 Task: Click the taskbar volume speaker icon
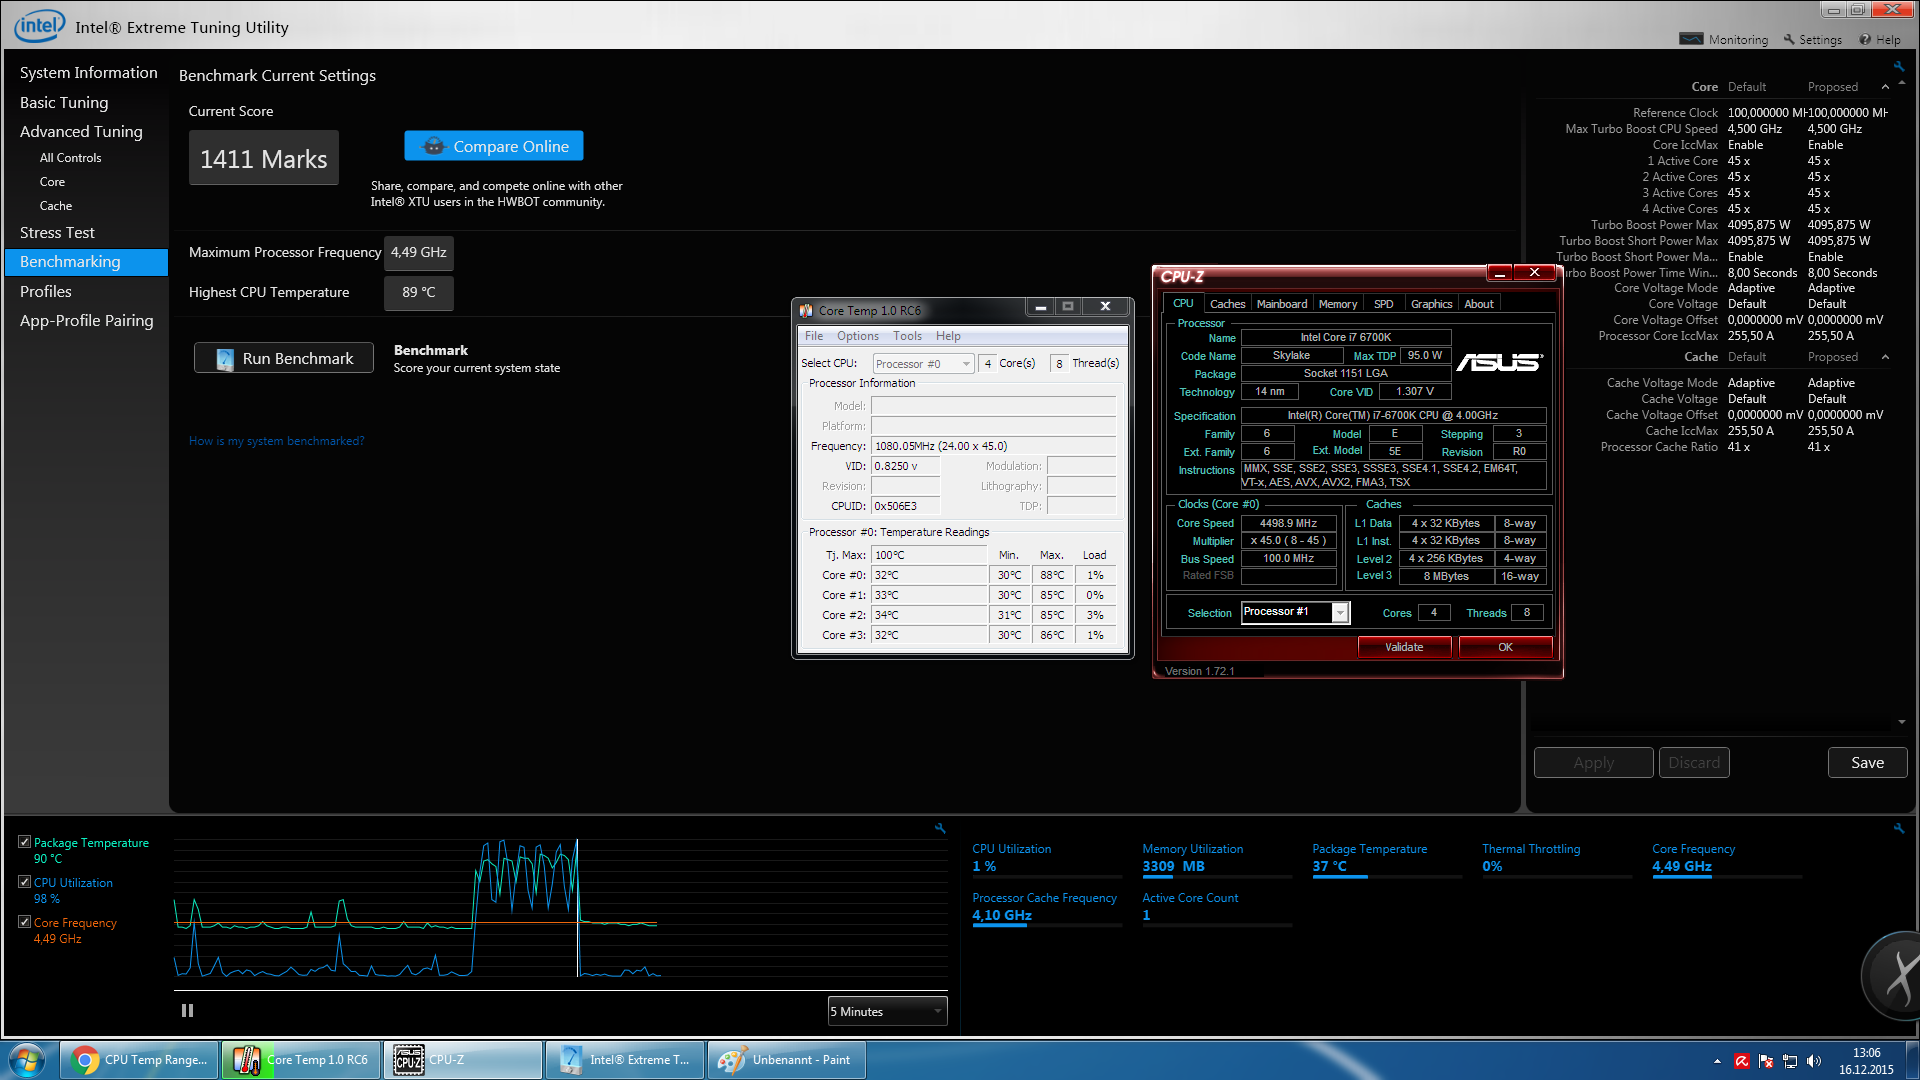point(1814,1061)
